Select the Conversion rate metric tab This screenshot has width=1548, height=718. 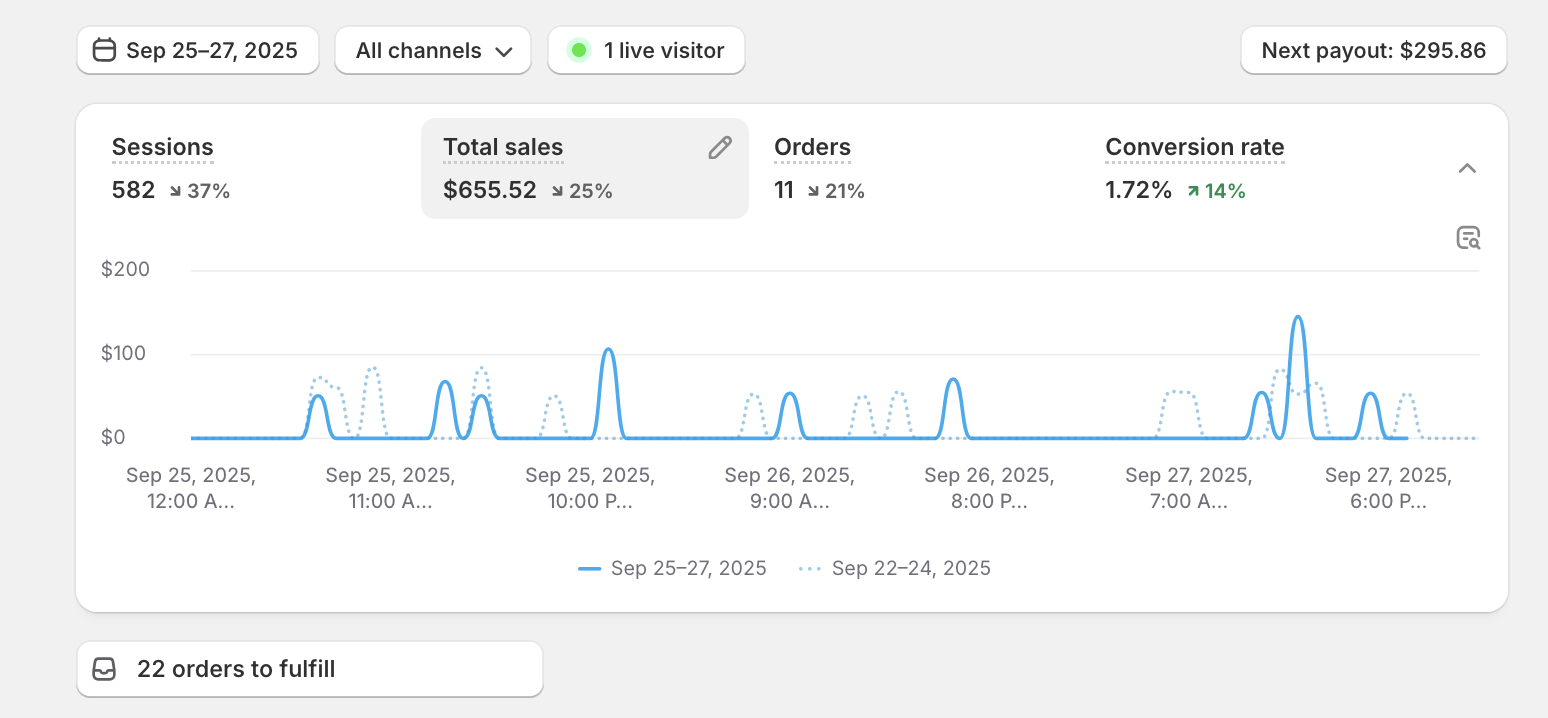click(x=1194, y=147)
